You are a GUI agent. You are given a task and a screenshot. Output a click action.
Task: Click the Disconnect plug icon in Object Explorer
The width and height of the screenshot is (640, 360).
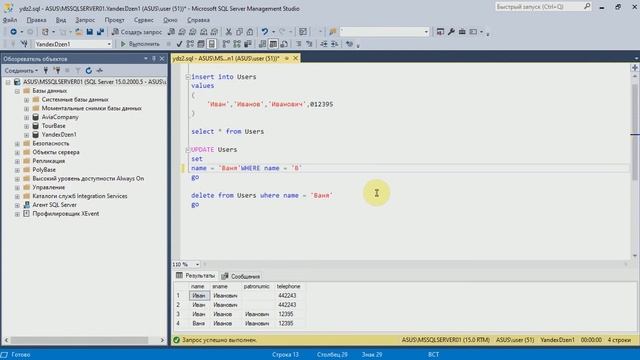[x=57, y=71]
